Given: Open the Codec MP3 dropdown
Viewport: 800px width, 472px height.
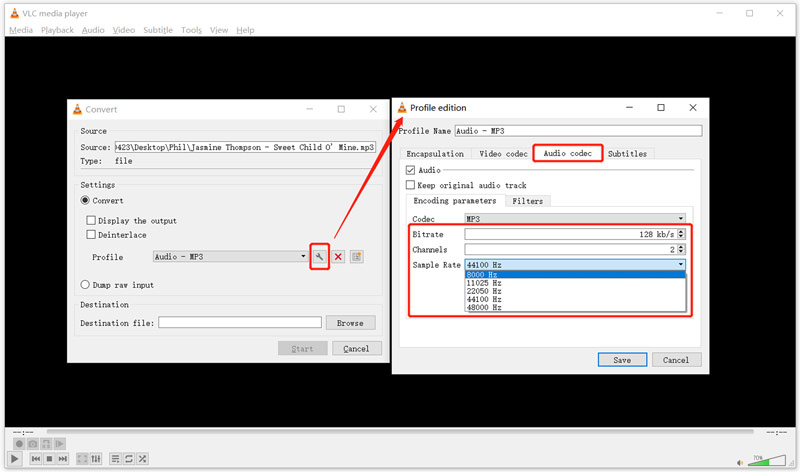Looking at the screenshot, I should click(x=575, y=218).
